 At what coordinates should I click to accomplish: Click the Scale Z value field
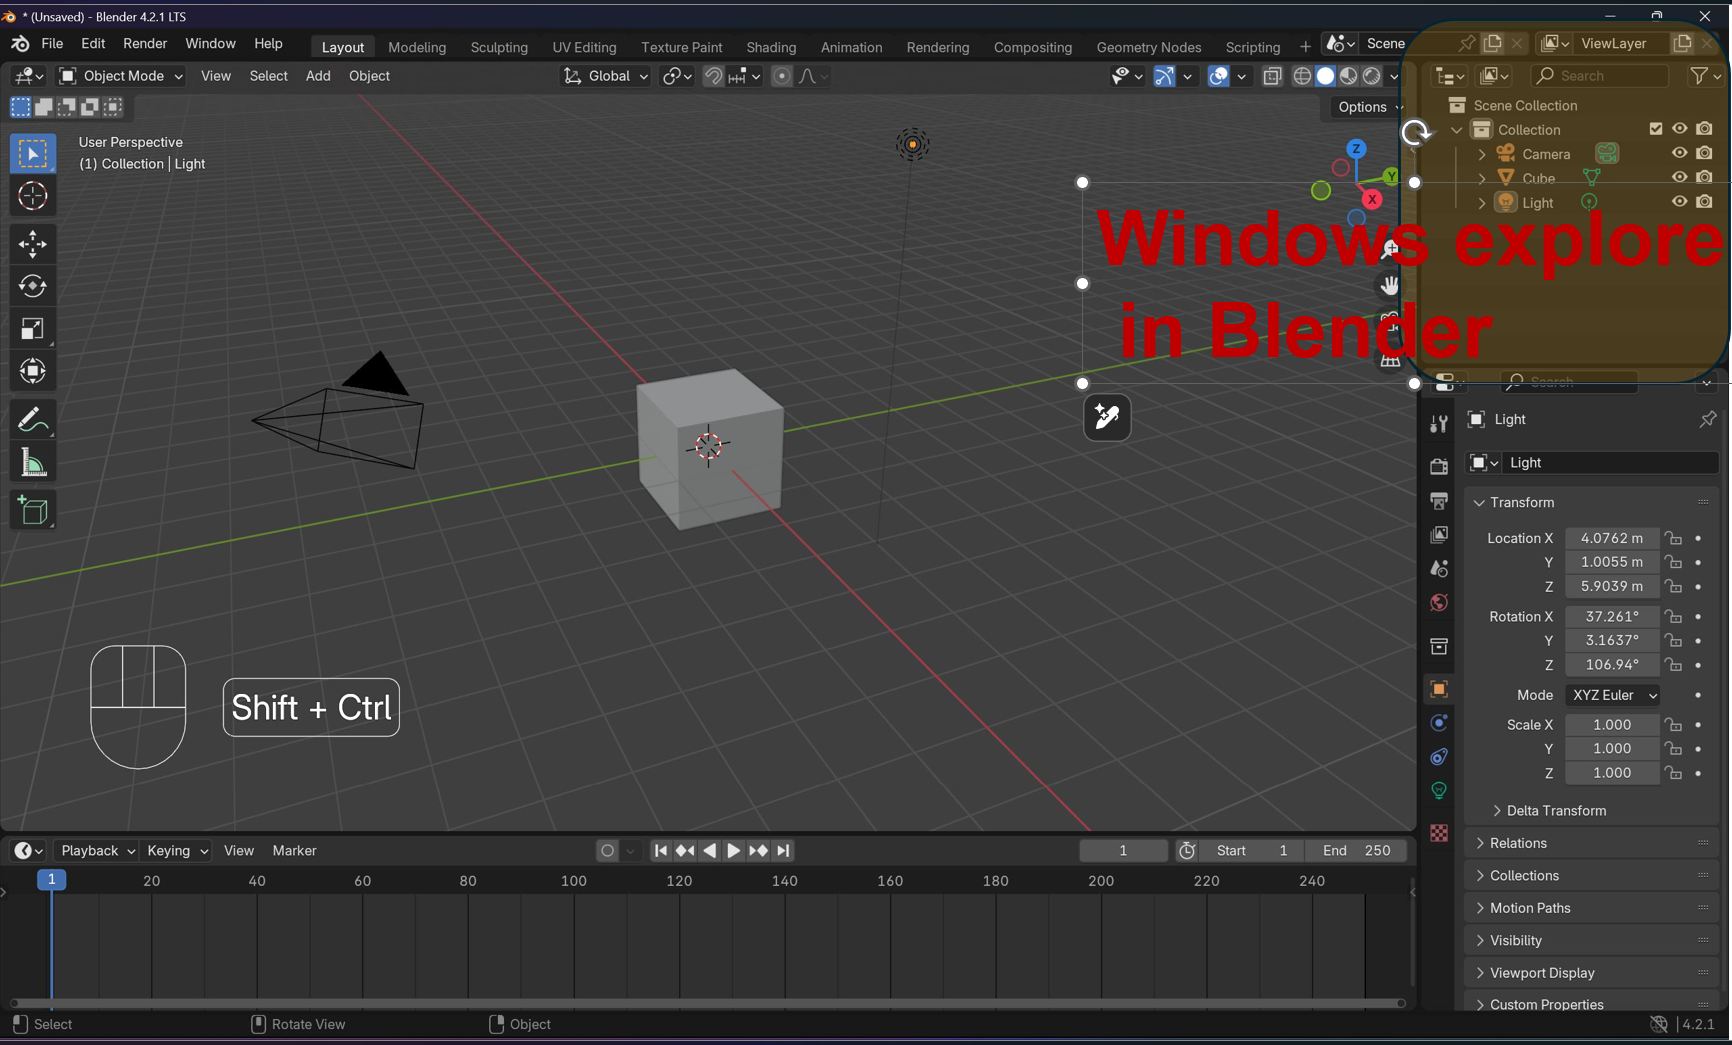(1611, 773)
